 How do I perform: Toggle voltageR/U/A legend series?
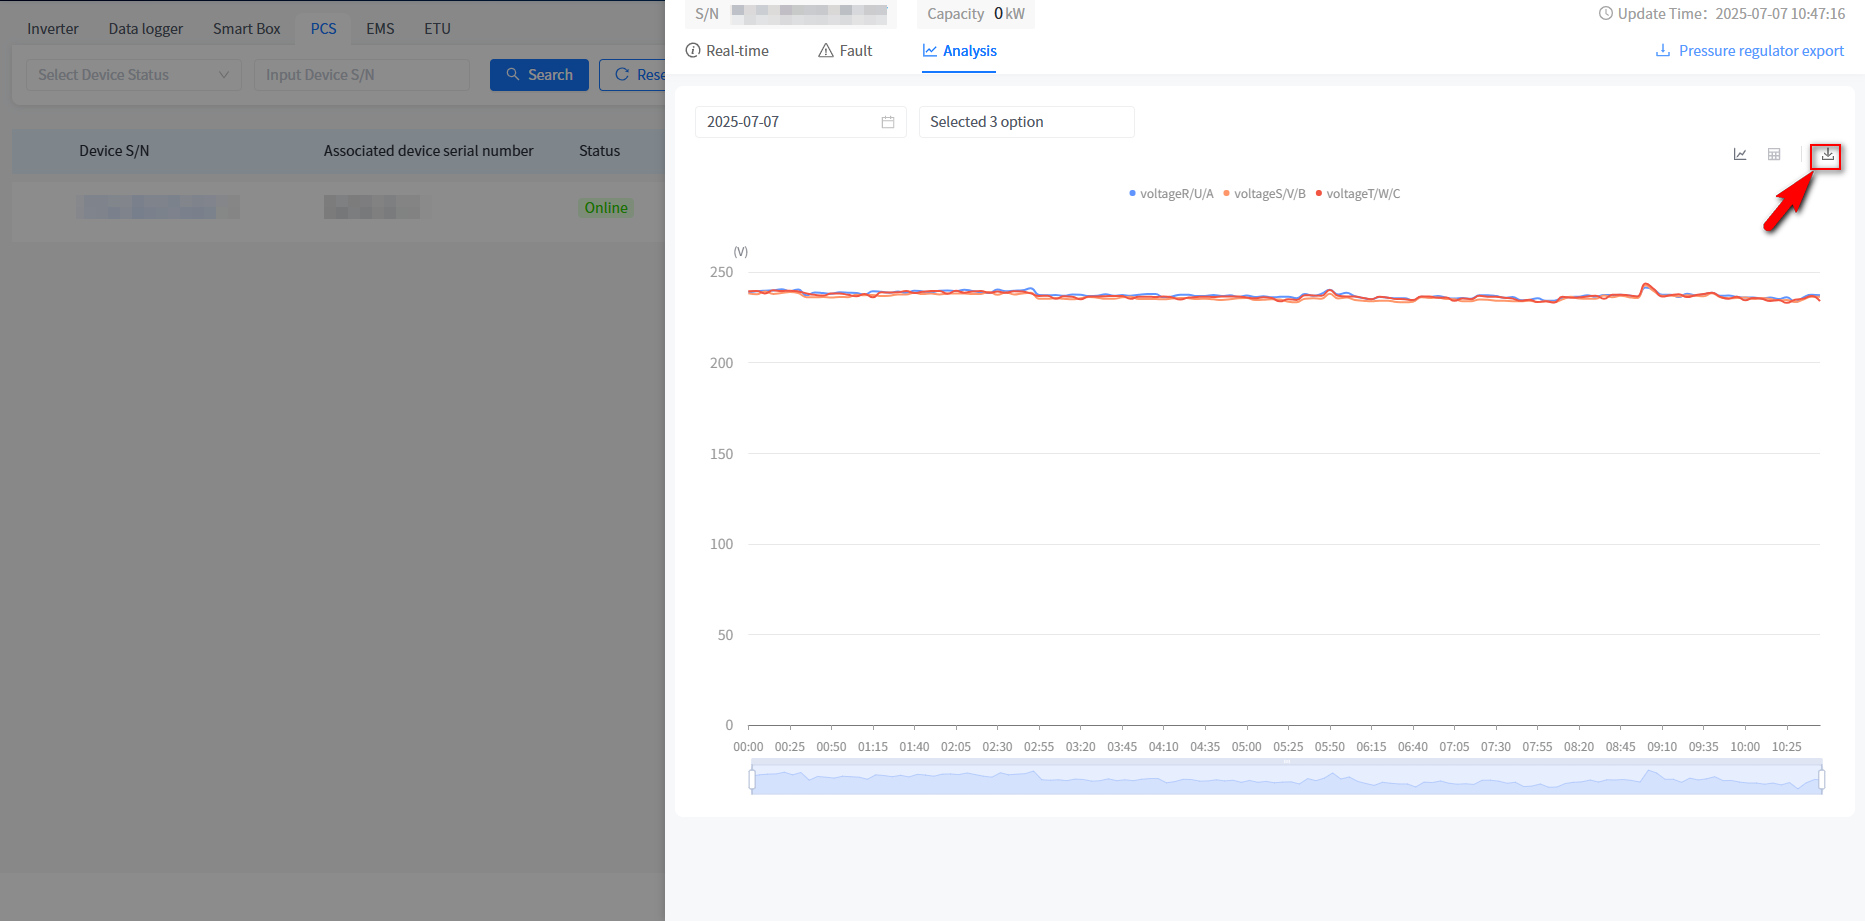(1171, 194)
